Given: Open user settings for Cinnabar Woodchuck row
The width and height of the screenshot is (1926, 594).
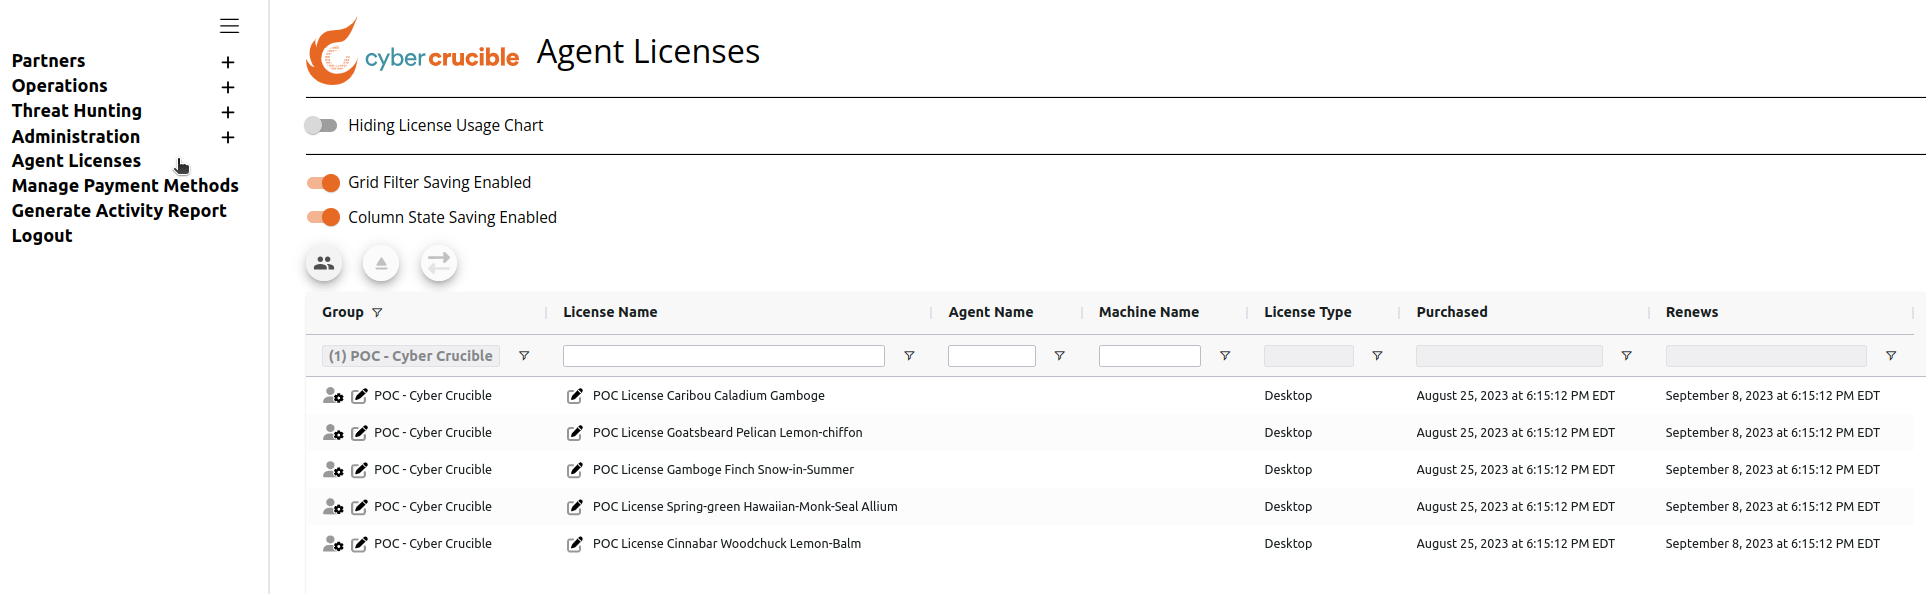Looking at the screenshot, I should 333,544.
